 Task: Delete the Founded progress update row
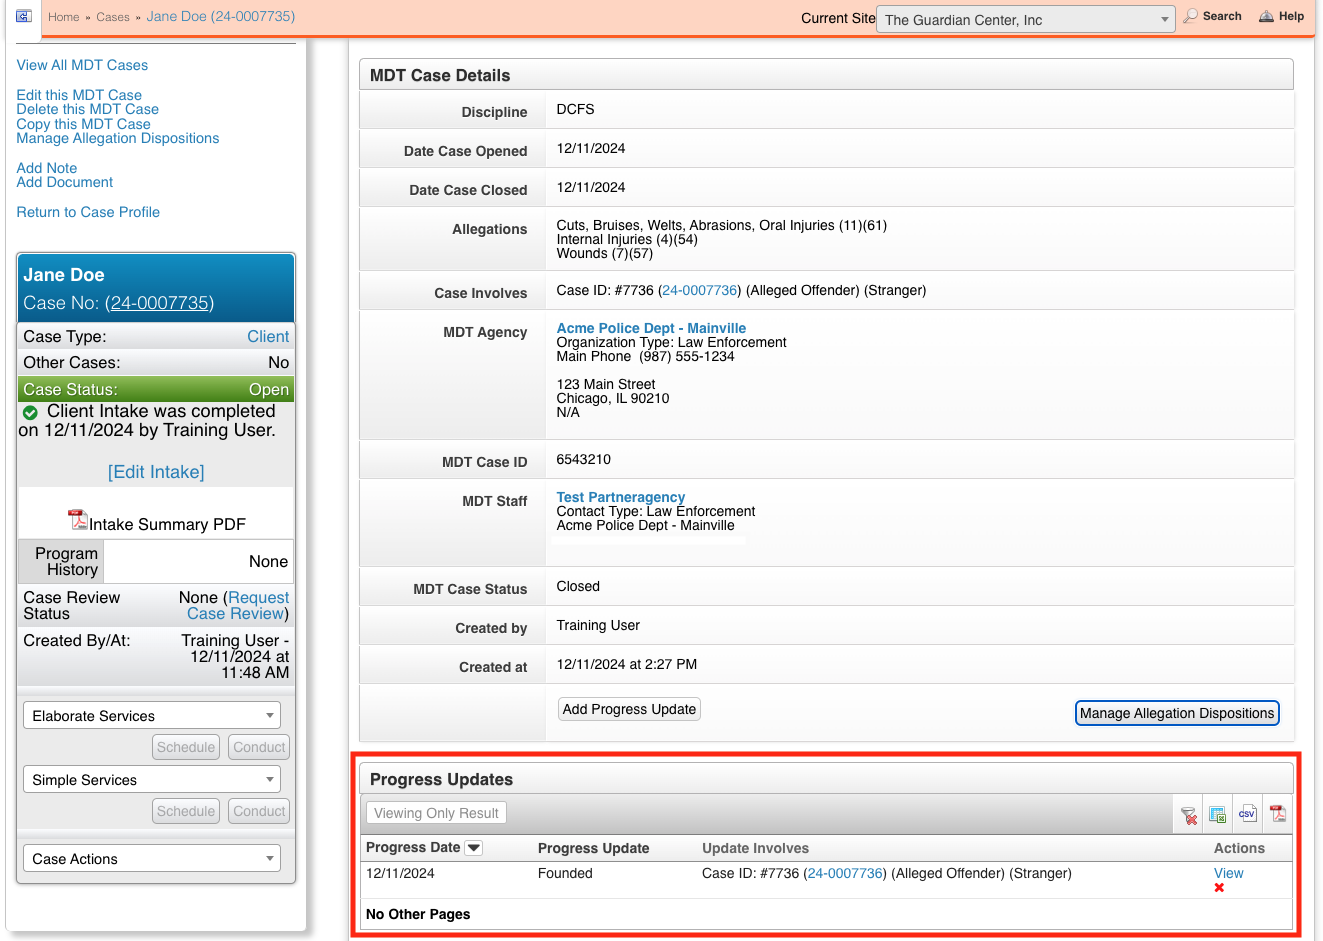coord(1219,888)
